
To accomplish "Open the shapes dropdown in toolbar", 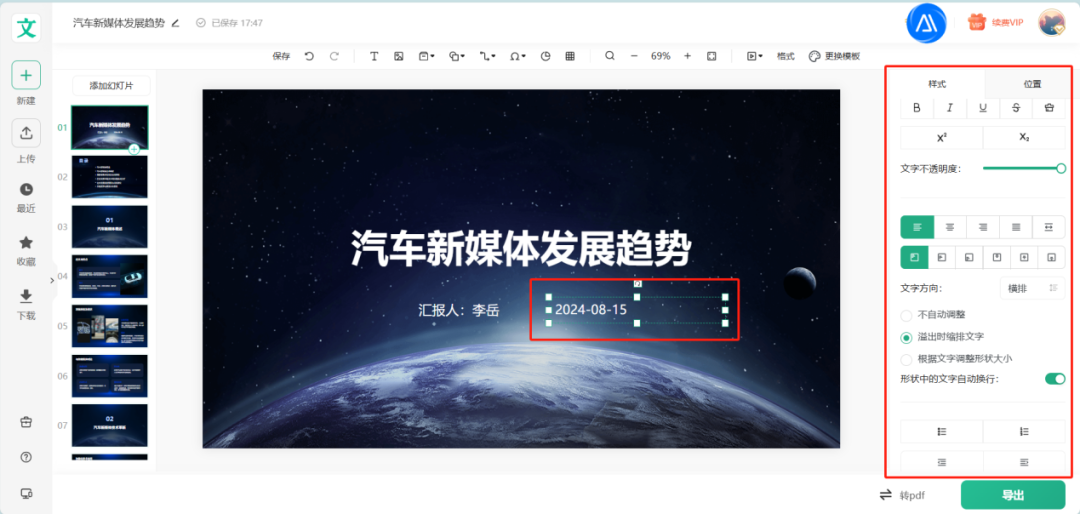I will tap(457, 56).
